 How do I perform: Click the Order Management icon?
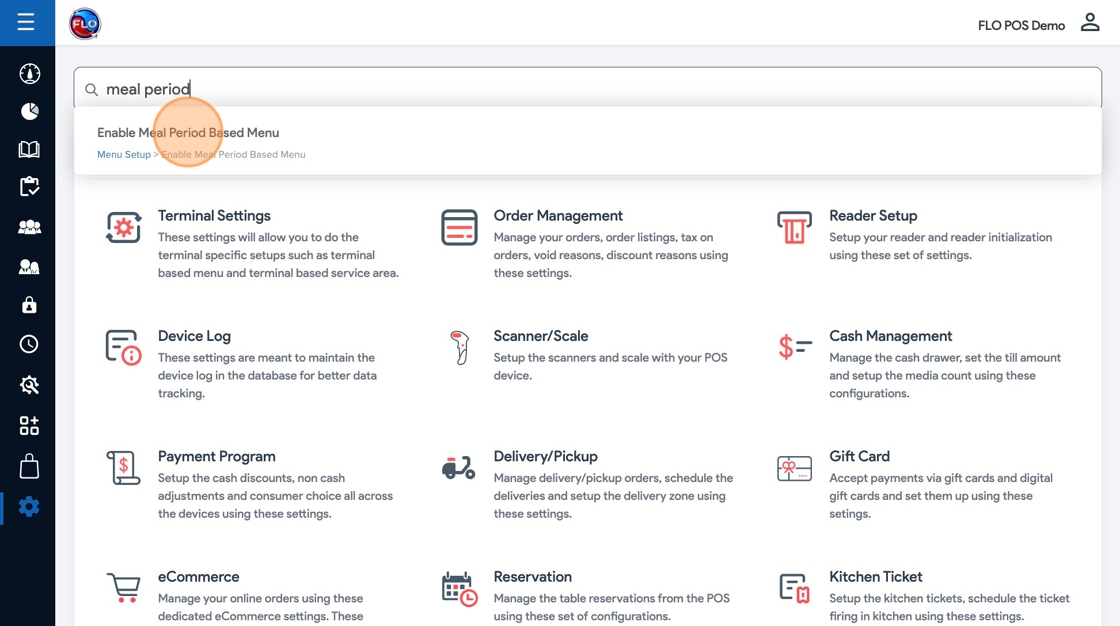[x=459, y=228]
